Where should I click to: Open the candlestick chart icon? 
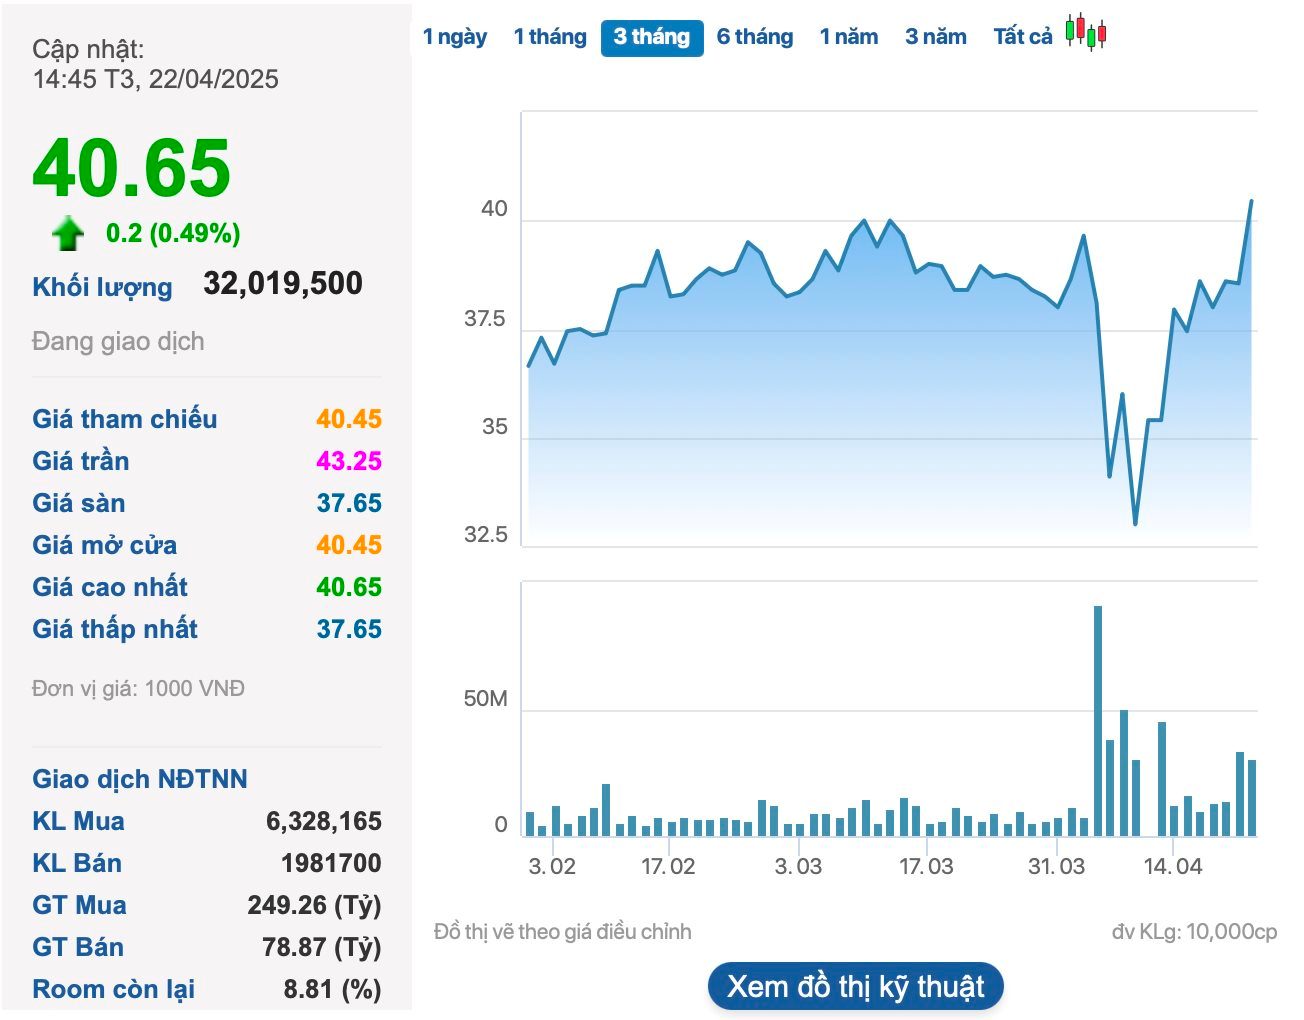(x=1086, y=32)
